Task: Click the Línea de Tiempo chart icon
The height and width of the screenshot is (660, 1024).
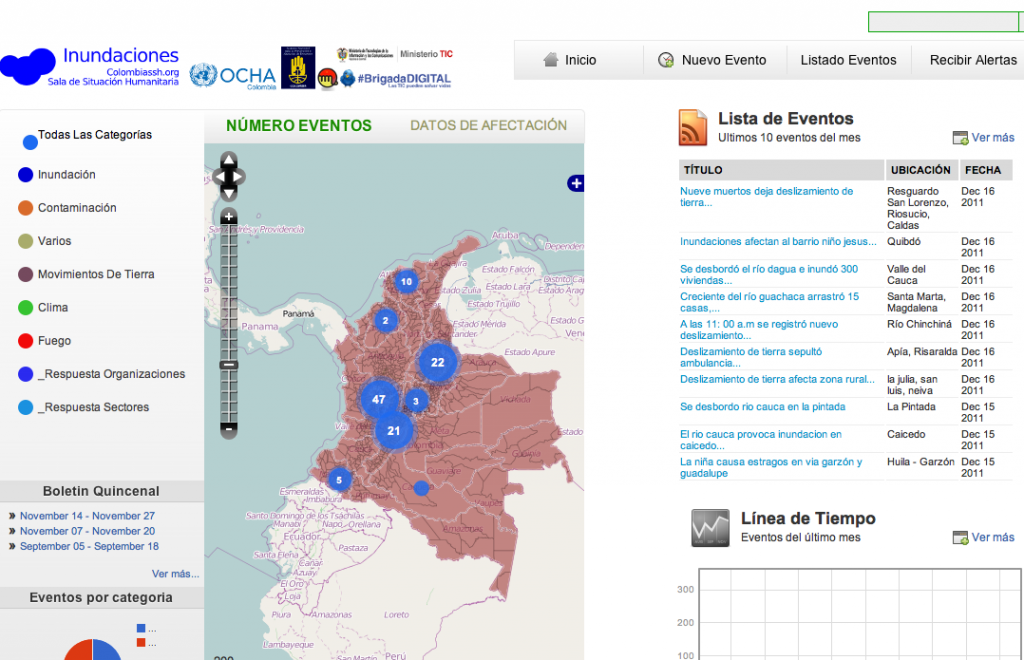Action: (x=710, y=527)
